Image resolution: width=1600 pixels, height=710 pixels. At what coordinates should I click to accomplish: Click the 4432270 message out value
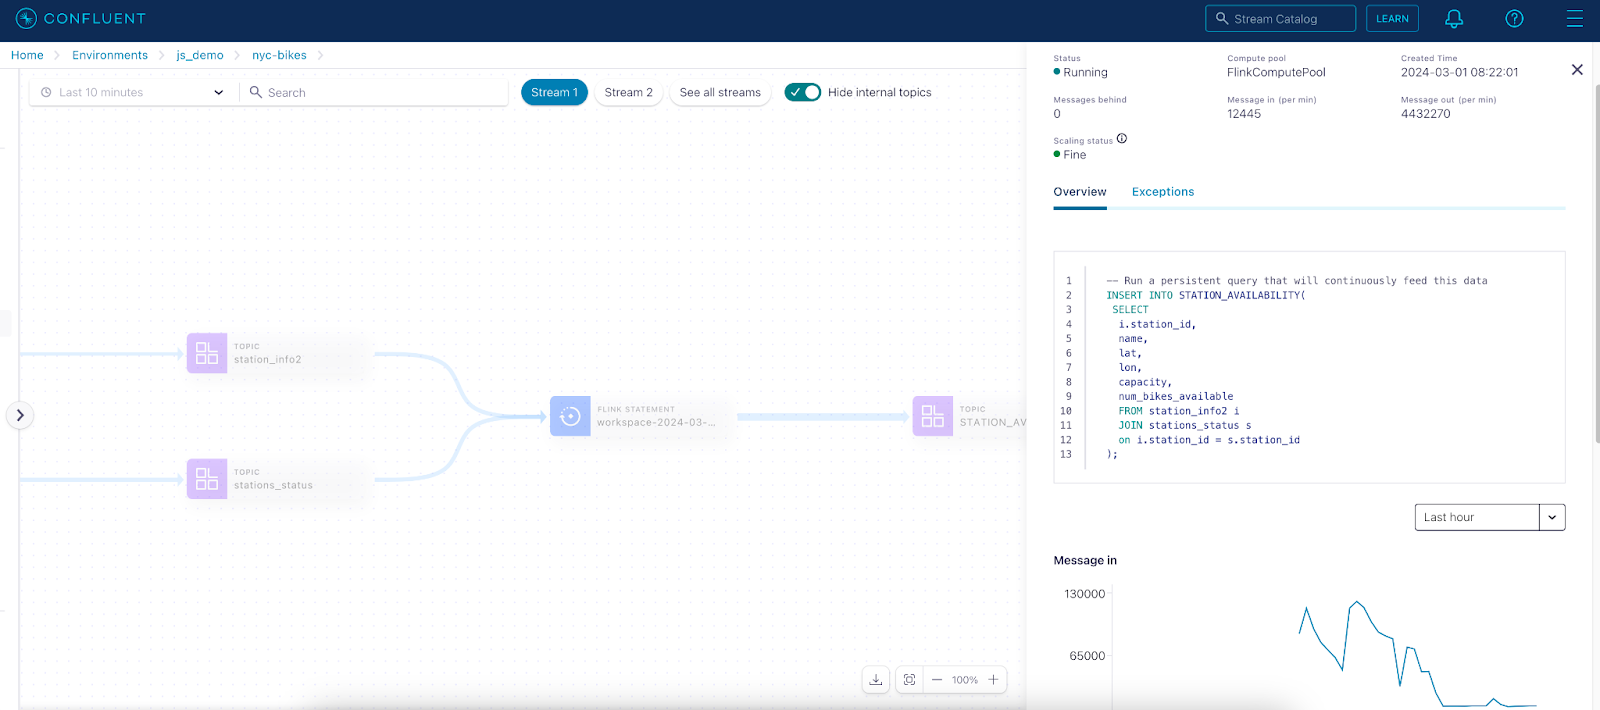[x=1425, y=114]
